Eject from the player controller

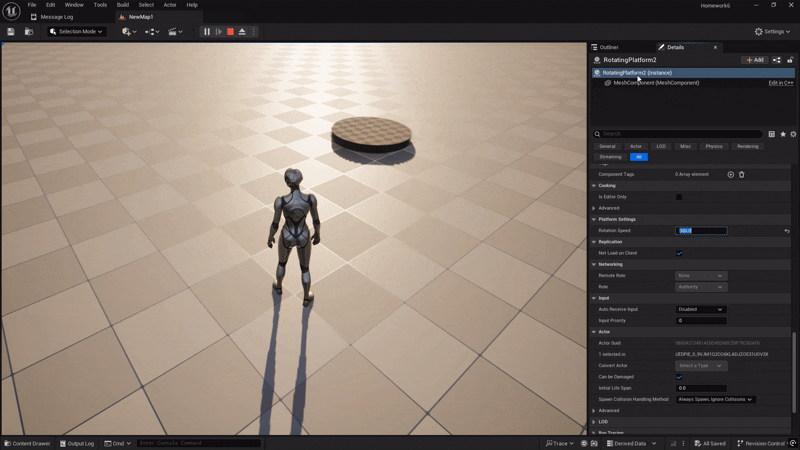tap(242, 32)
